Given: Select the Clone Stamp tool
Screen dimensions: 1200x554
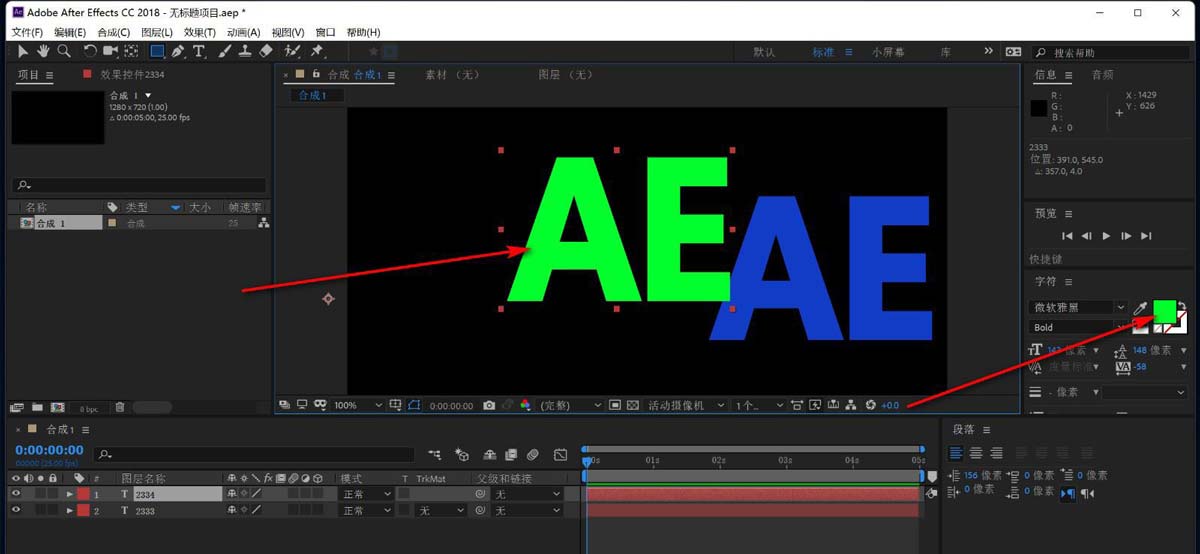Looking at the screenshot, I should point(245,51).
